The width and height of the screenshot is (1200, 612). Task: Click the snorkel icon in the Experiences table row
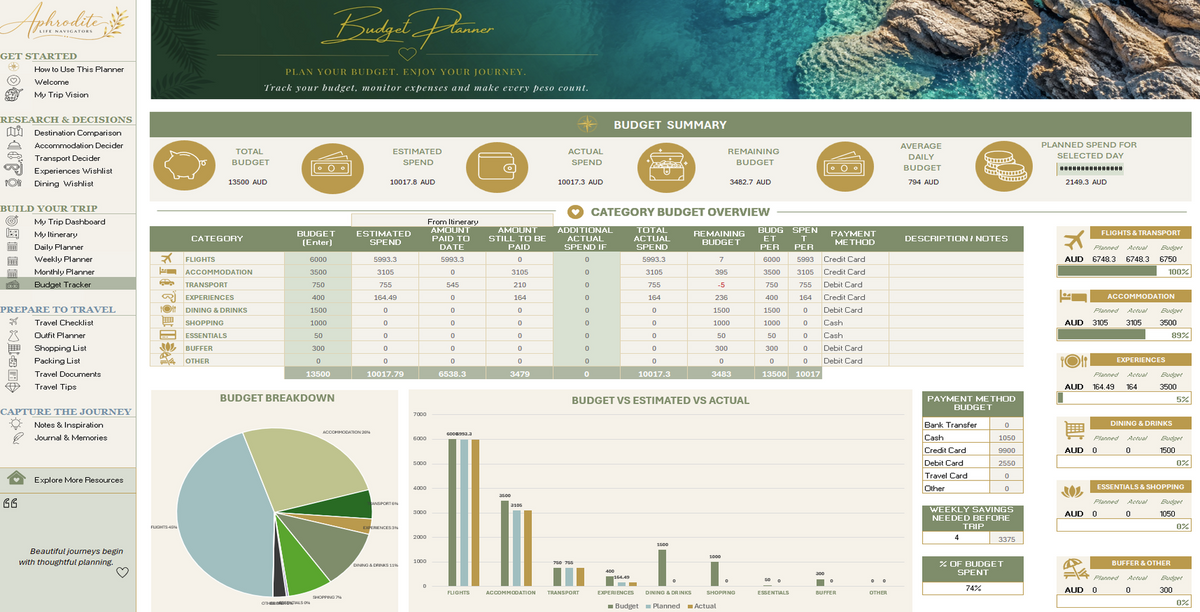tap(168, 297)
